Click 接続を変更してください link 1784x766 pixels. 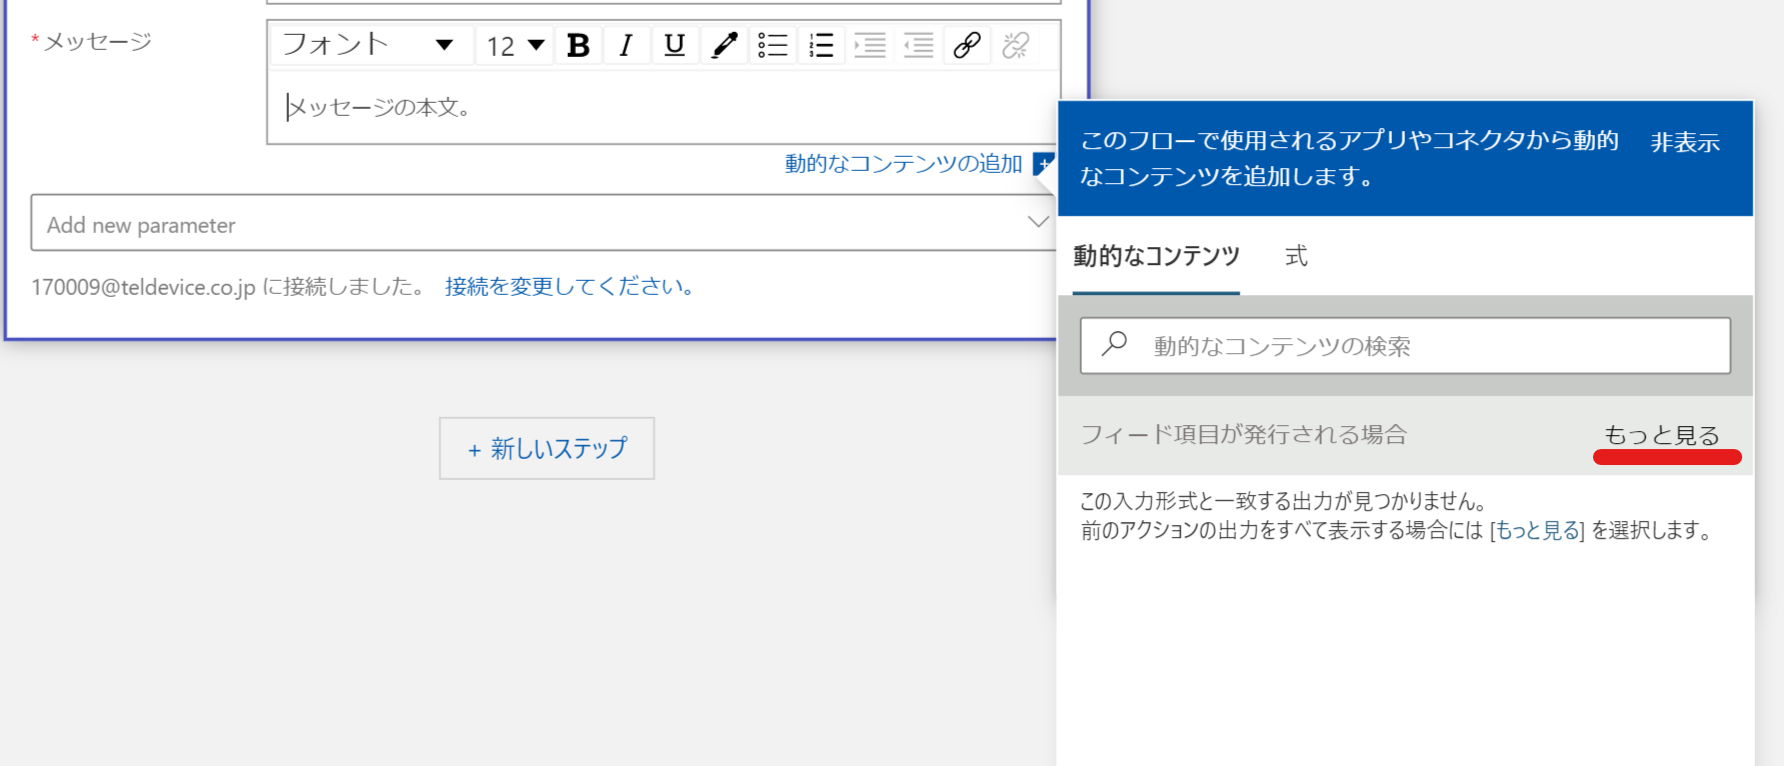click(x=570, y=287)
